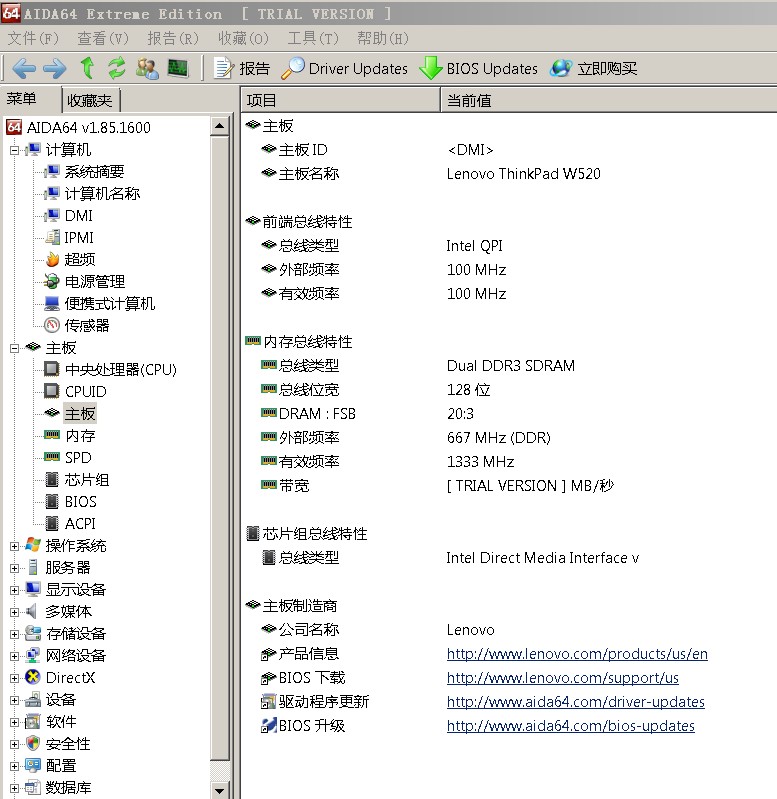Click the green up-level arrow
777x799 pixels.
click(87, 68)
